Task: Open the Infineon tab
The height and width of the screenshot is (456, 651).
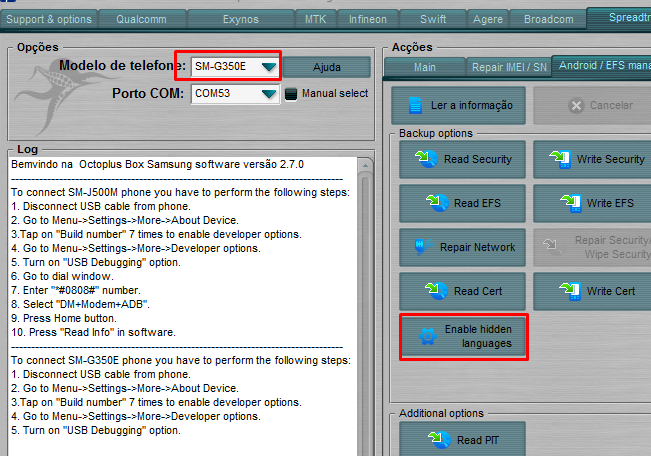Action: click(x=368, y=19)
